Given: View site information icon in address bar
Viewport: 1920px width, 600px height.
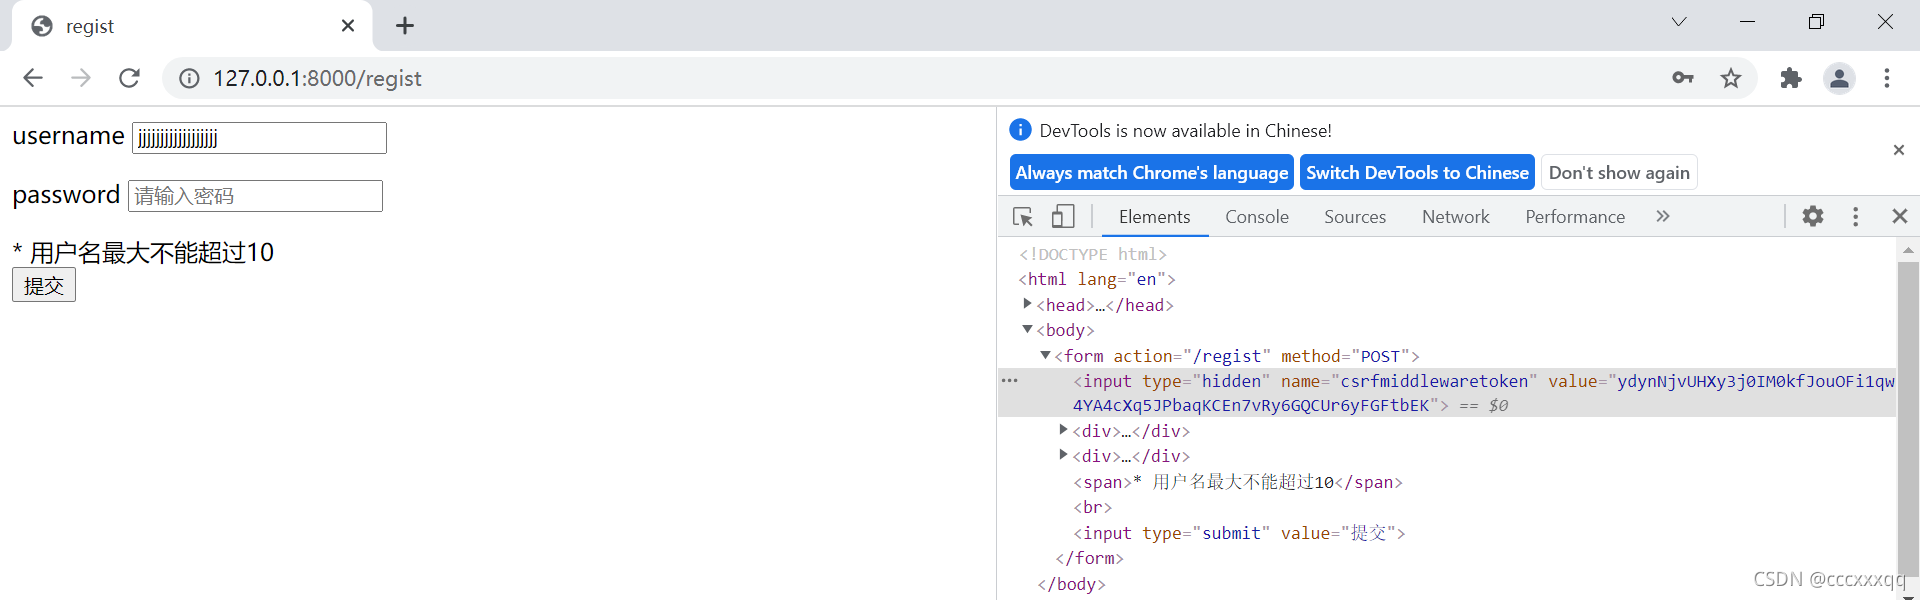Looking at the screenshot, I should (189, 78).
